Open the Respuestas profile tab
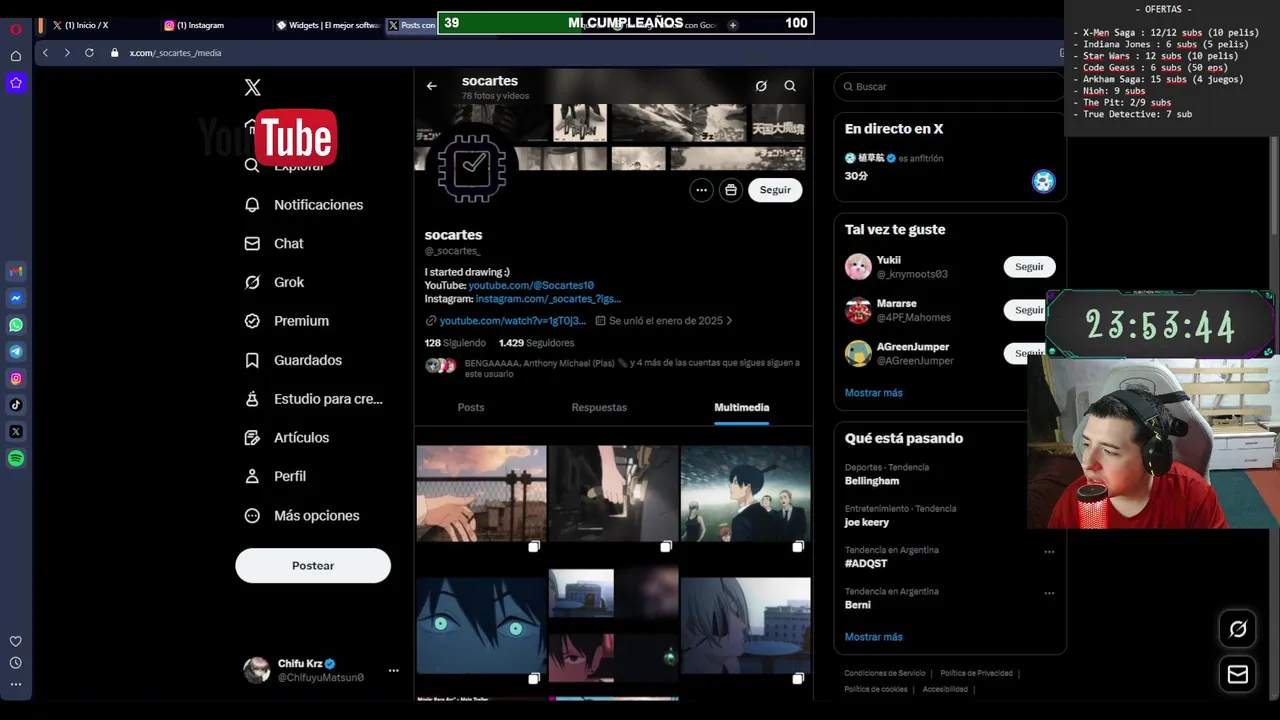1280x720 pixels. pyautogui.click(x=599, y=408)
